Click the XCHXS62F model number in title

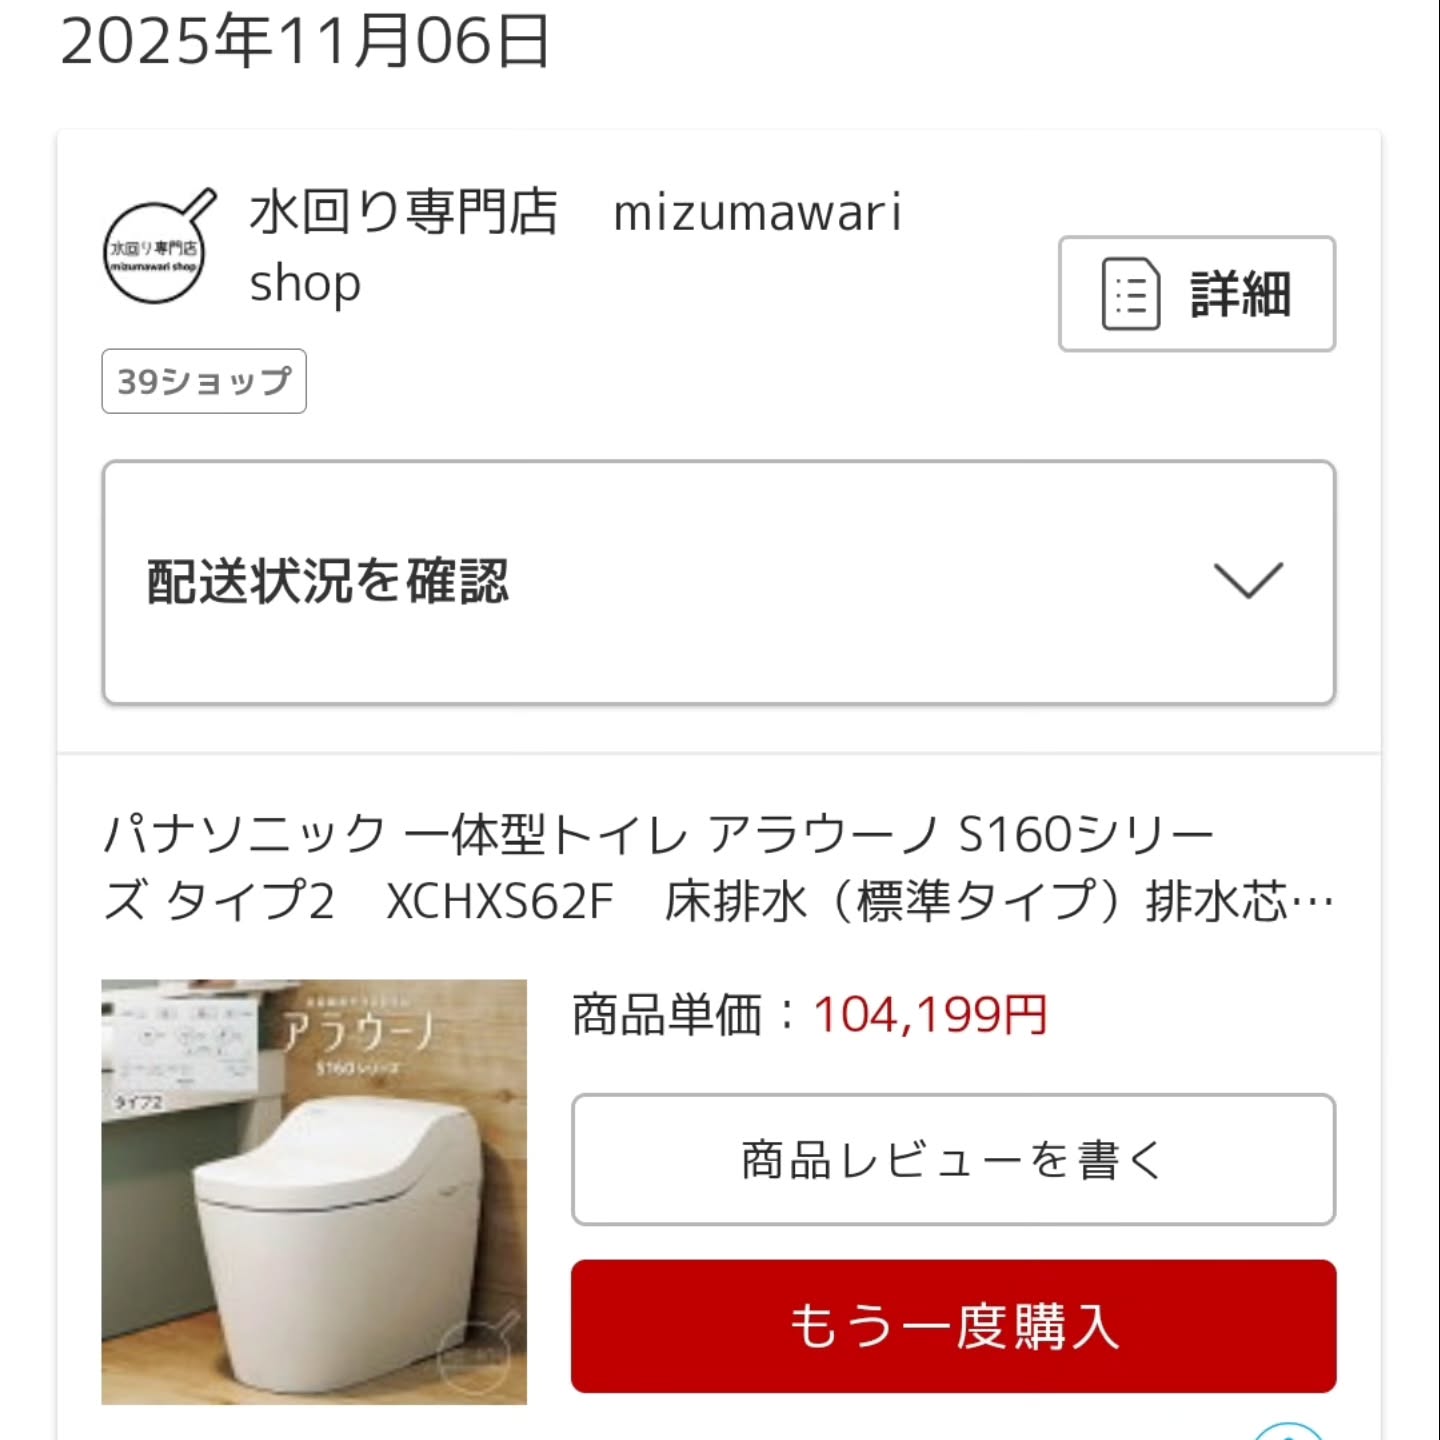click(499, 901)
